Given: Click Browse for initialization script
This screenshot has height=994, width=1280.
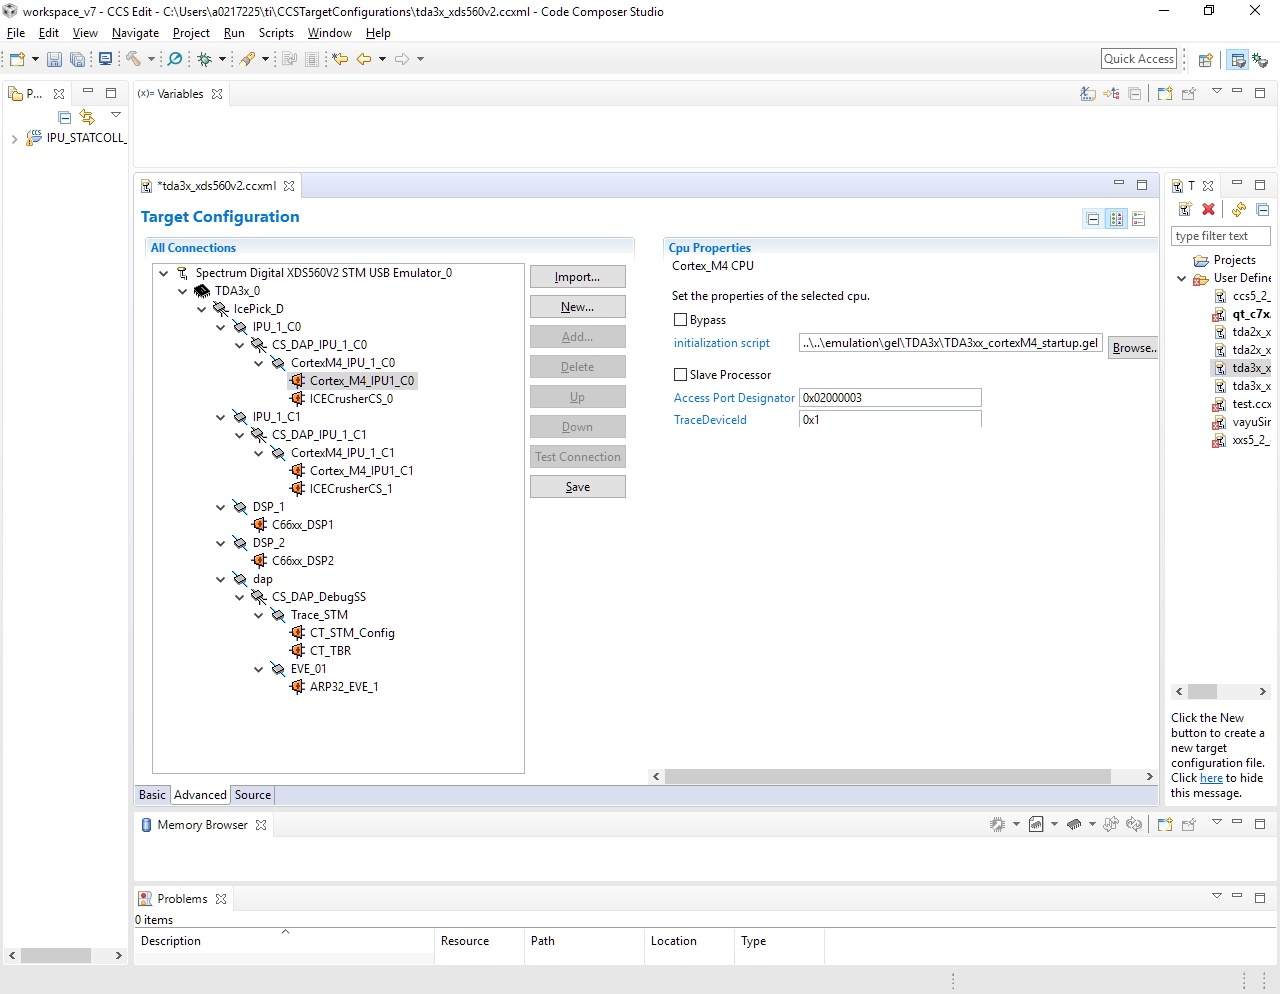Looking at the screenshot, I should (x=1134, y=348).
